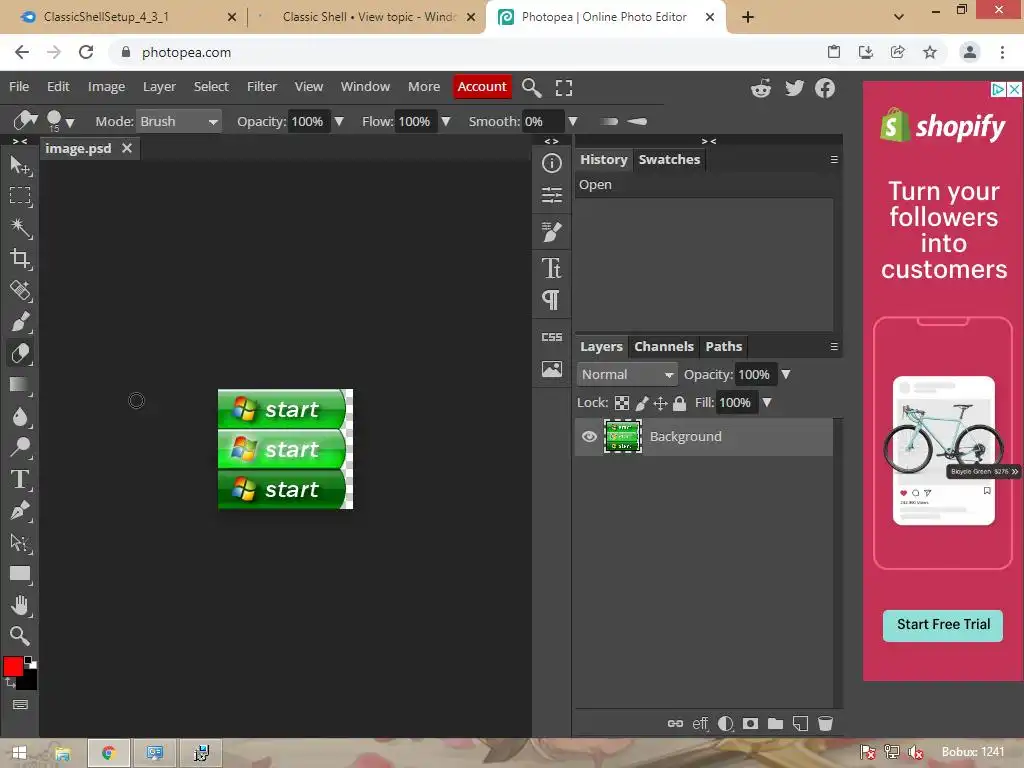Hide the Background layer with eye icon
The image size is (1024, 768).
pos(589,436)
